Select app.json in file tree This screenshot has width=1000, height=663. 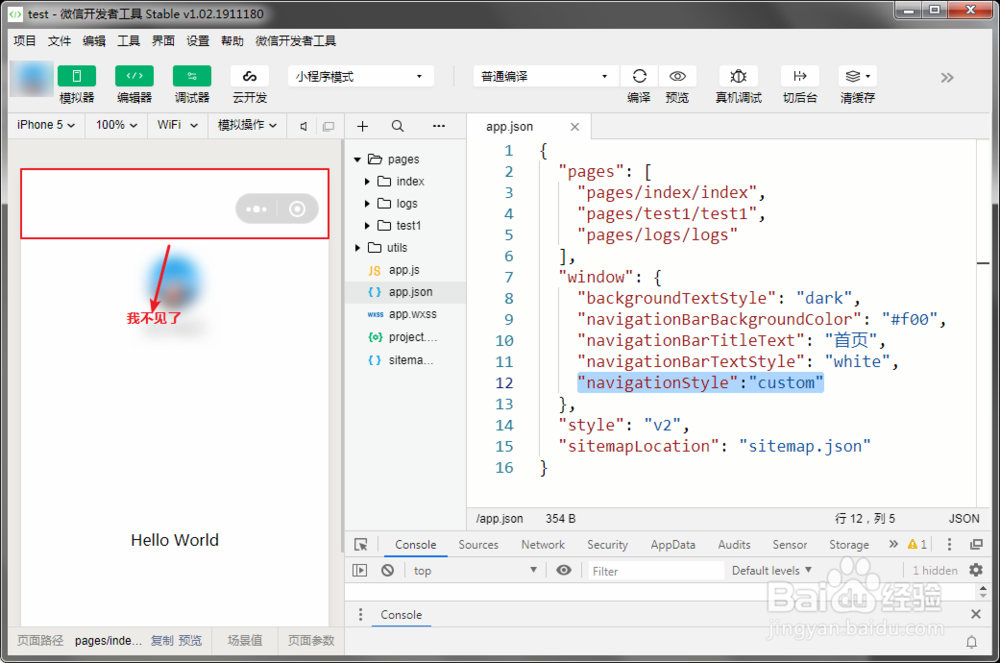[x=406, y=292]
